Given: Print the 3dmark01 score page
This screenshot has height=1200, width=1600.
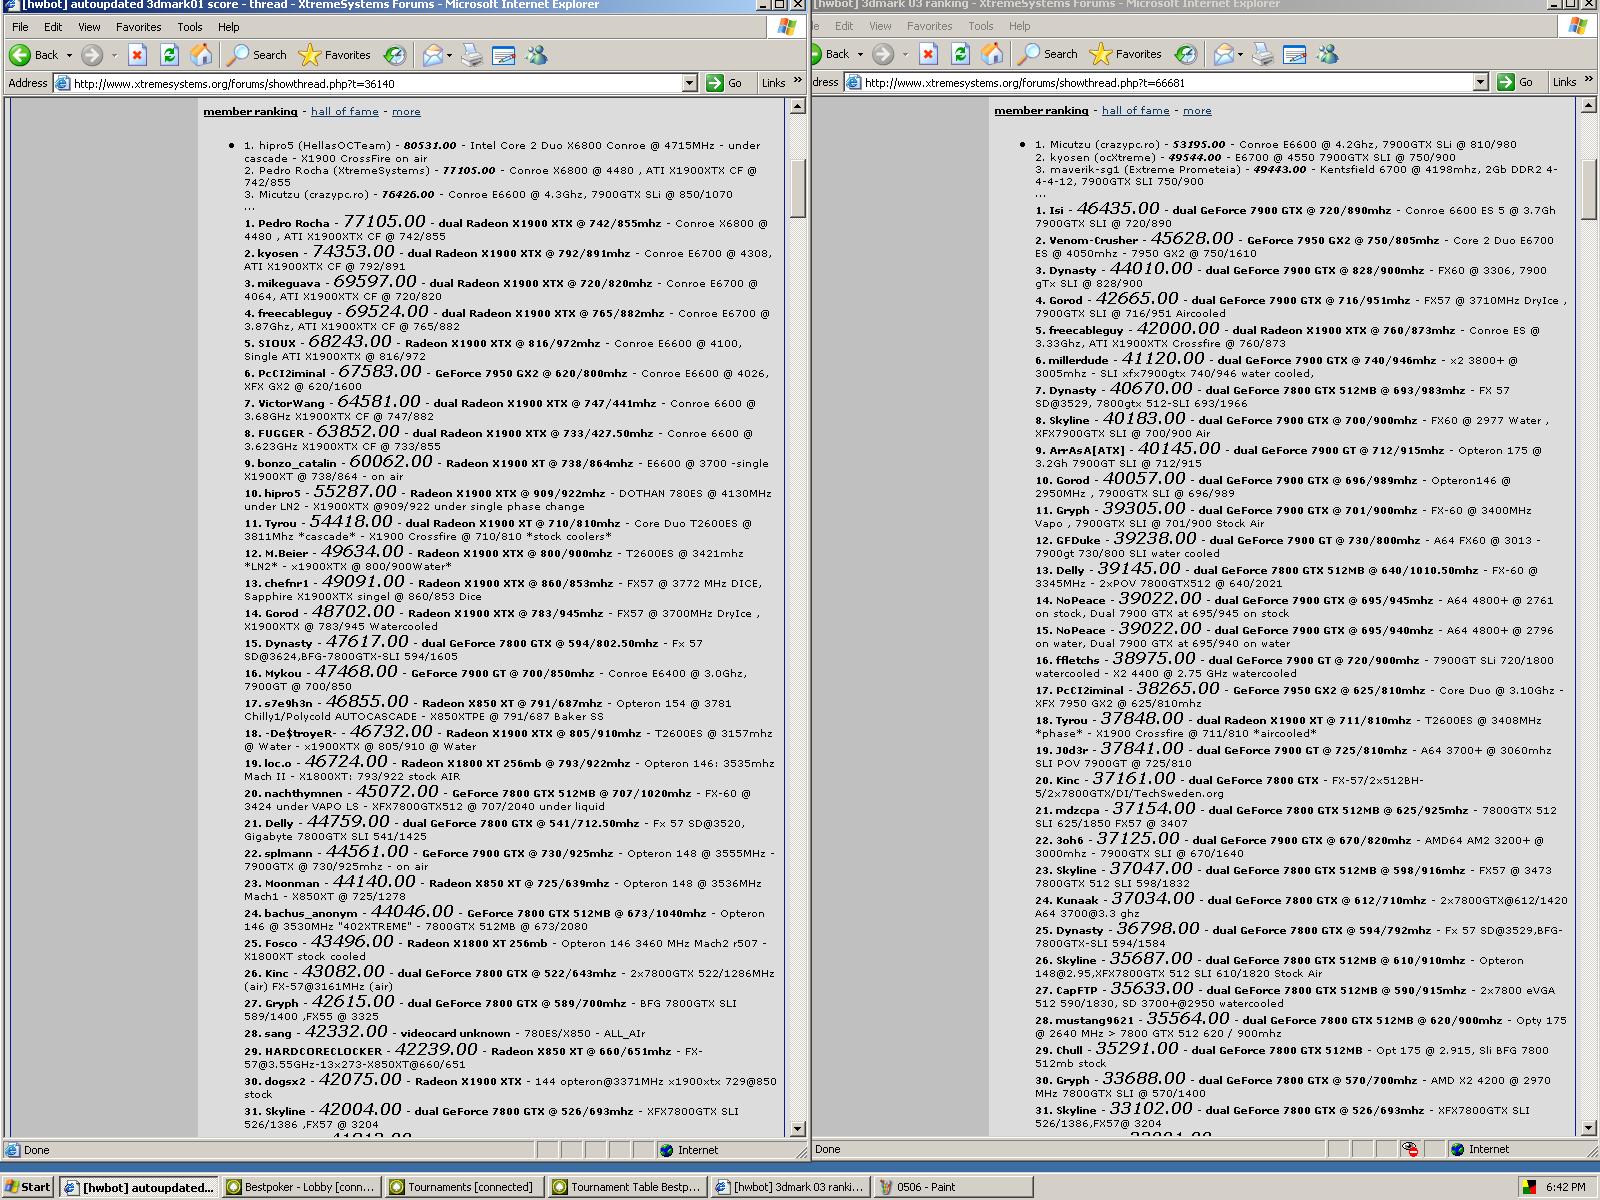Looking at the screenshot, I should pyautogui.click(x=471, y=55).
